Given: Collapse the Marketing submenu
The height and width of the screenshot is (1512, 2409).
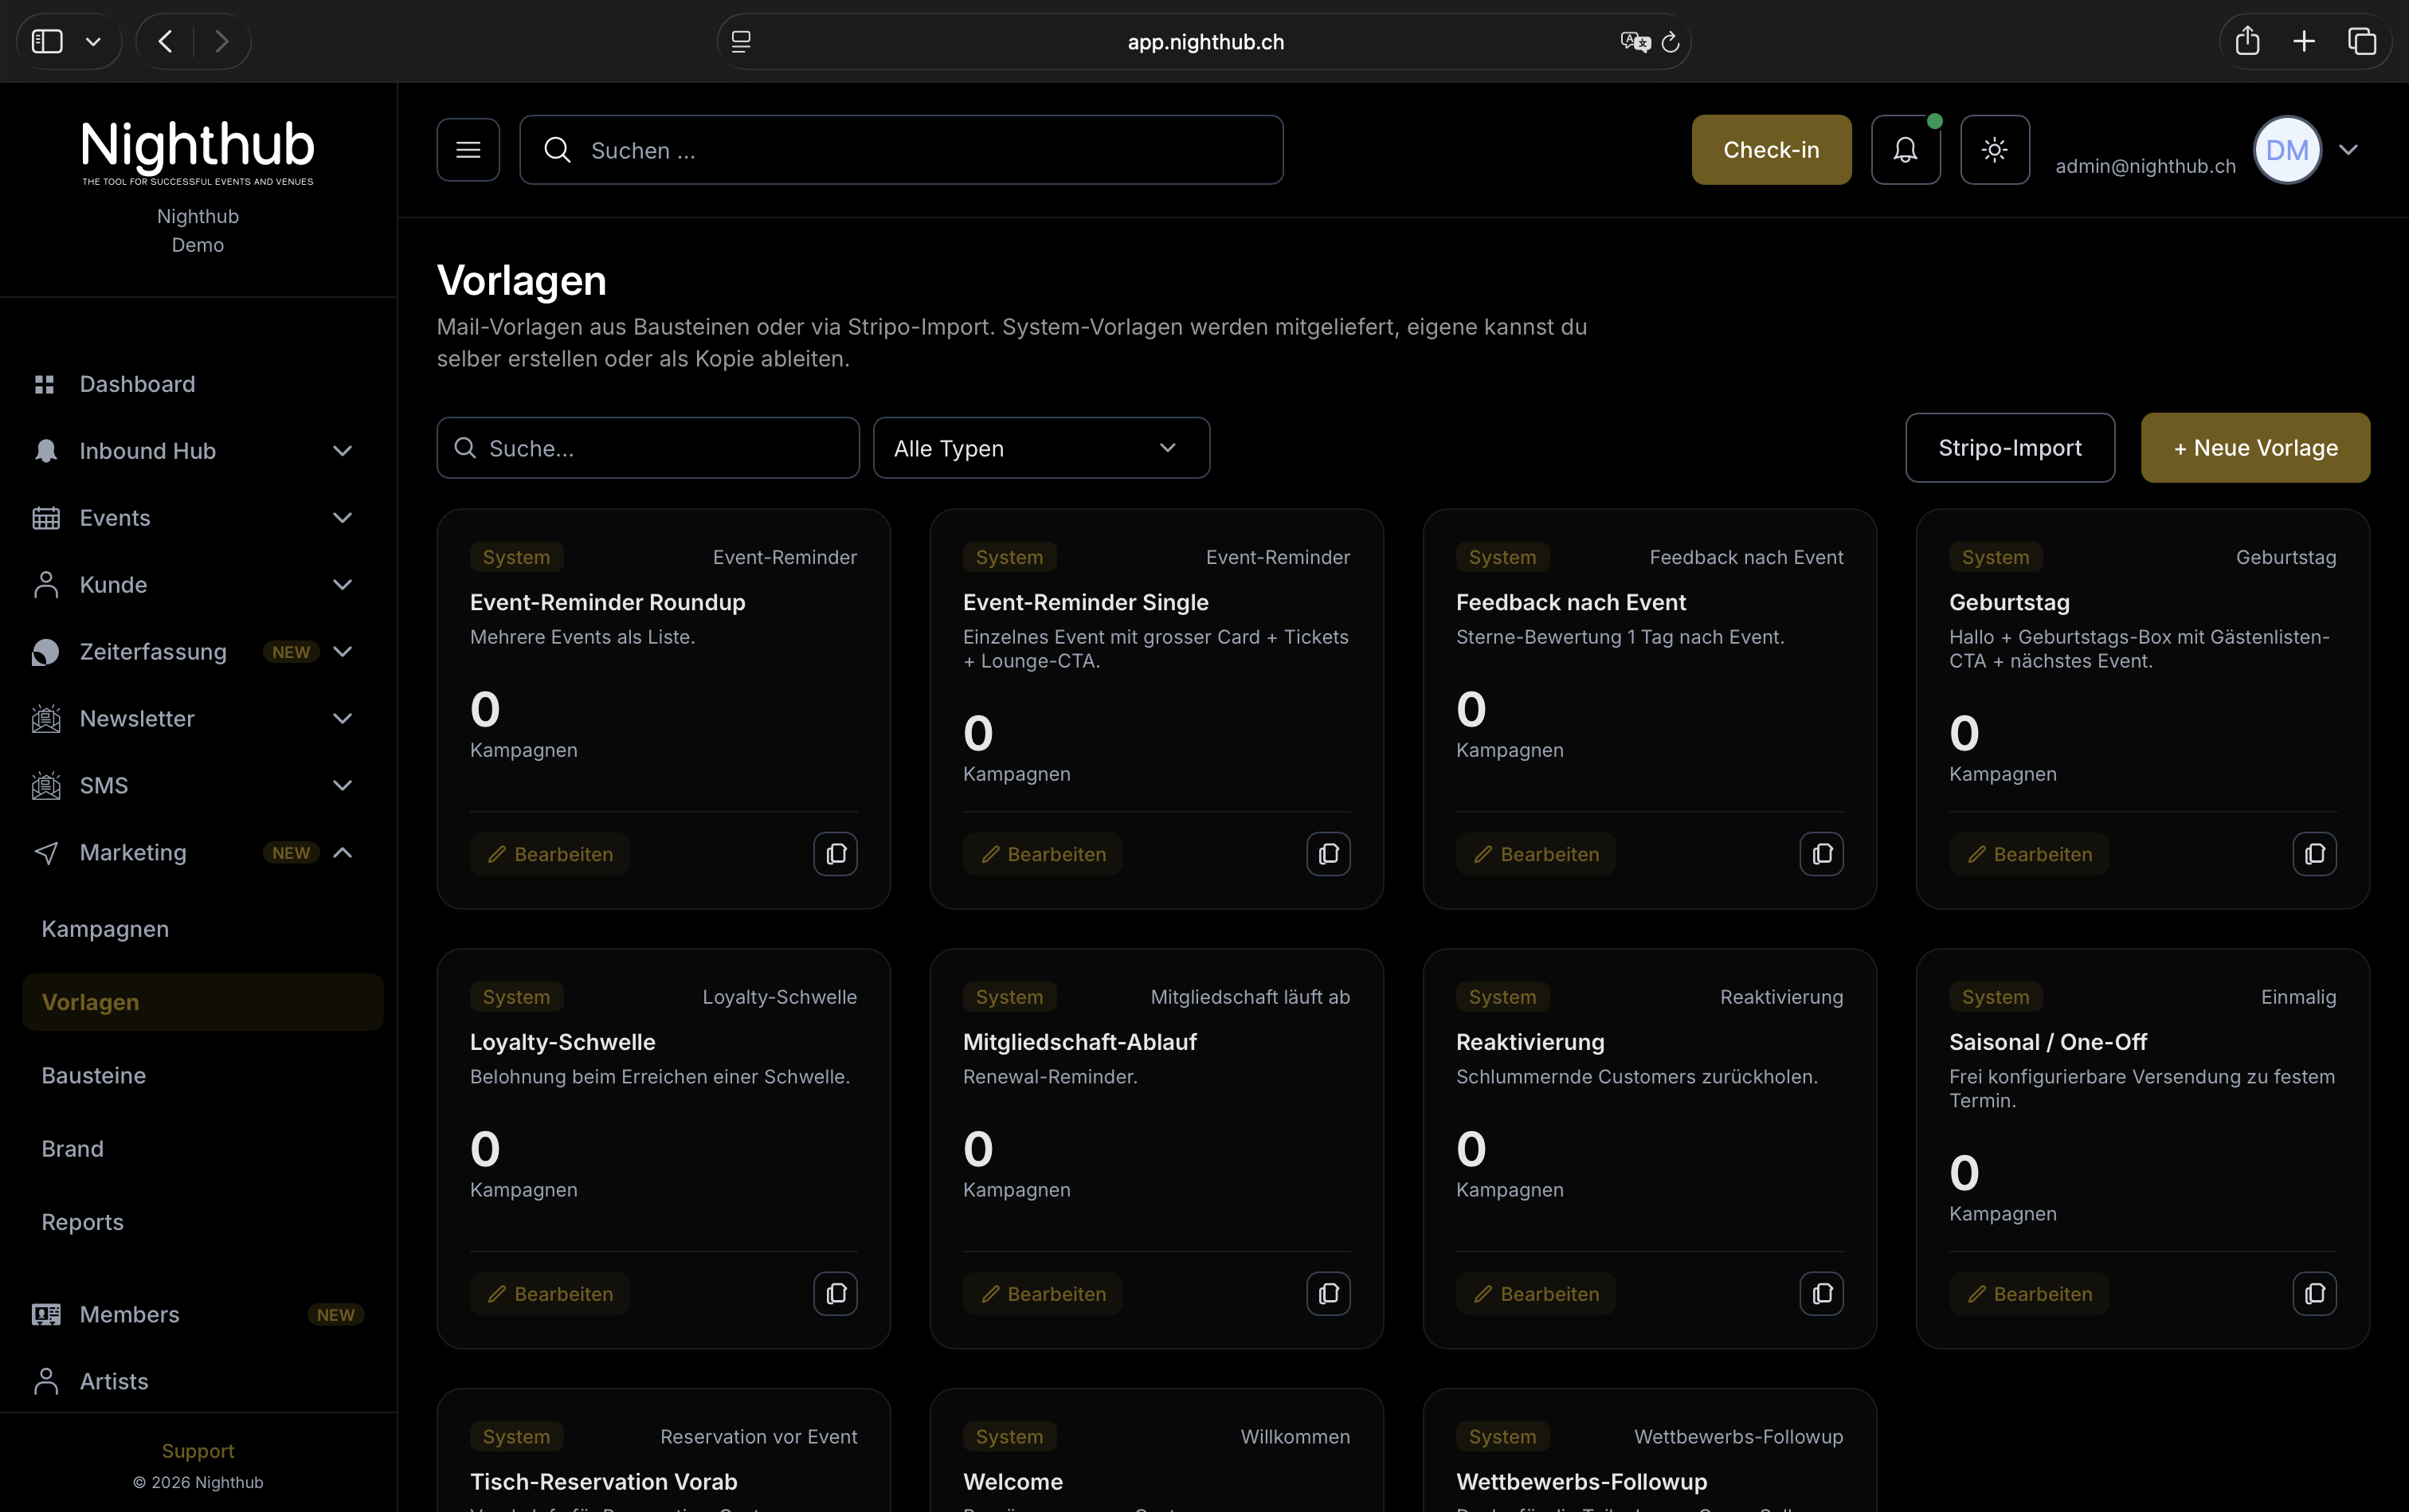Looking at the screenshot, I should pos(342,853).
